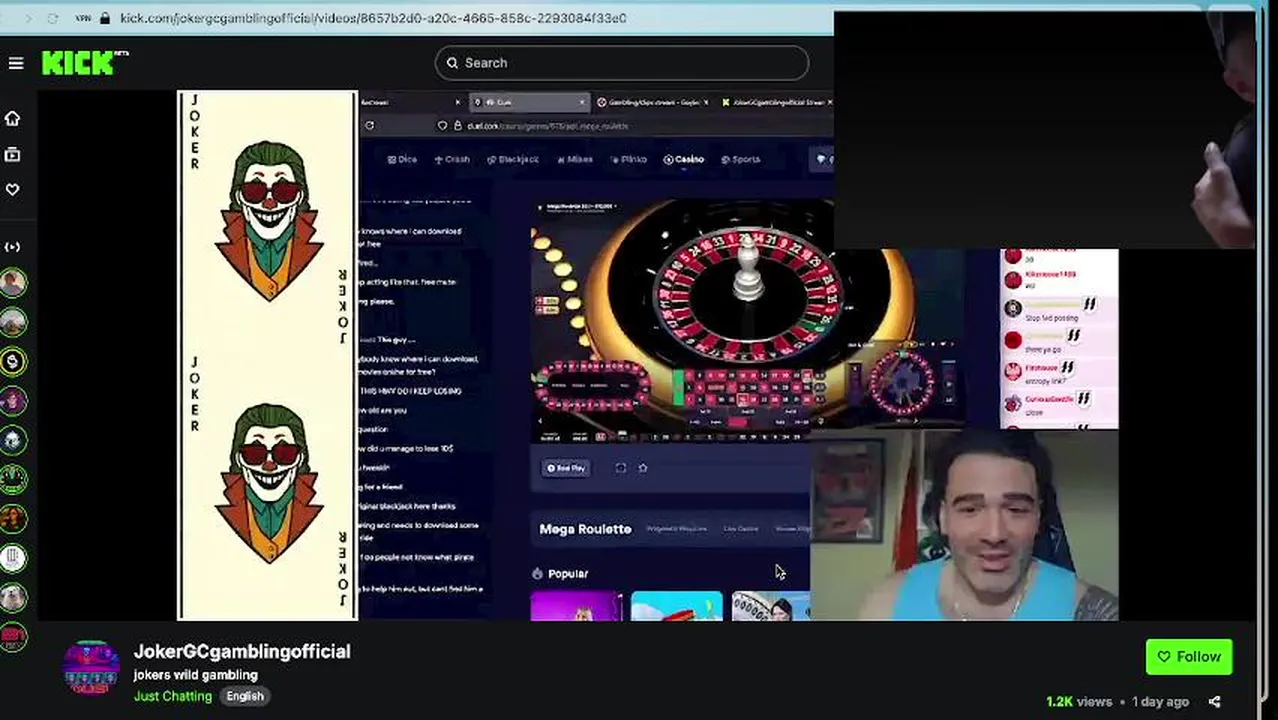
Task: Click the Plinko tab in the streamed casino site
Action: 629,159
